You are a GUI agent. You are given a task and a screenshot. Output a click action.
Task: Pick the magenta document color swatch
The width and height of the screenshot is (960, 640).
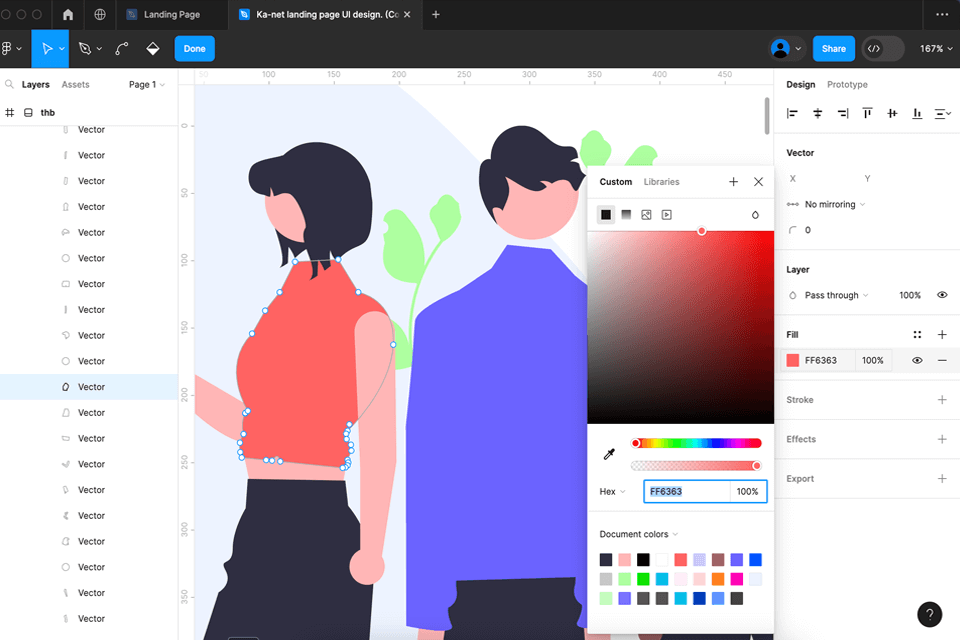tap(737, 579)
